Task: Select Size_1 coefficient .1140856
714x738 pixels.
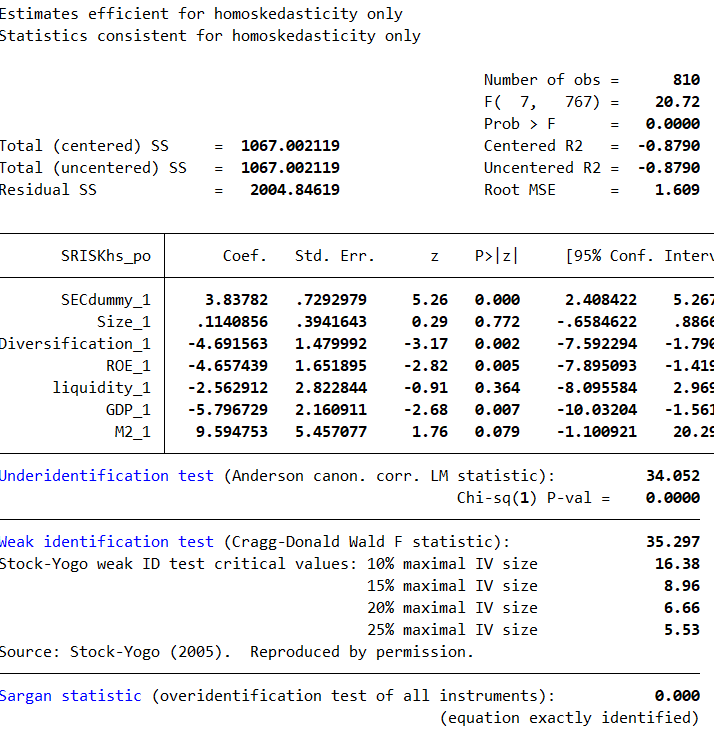Action: tap(233, 322)
